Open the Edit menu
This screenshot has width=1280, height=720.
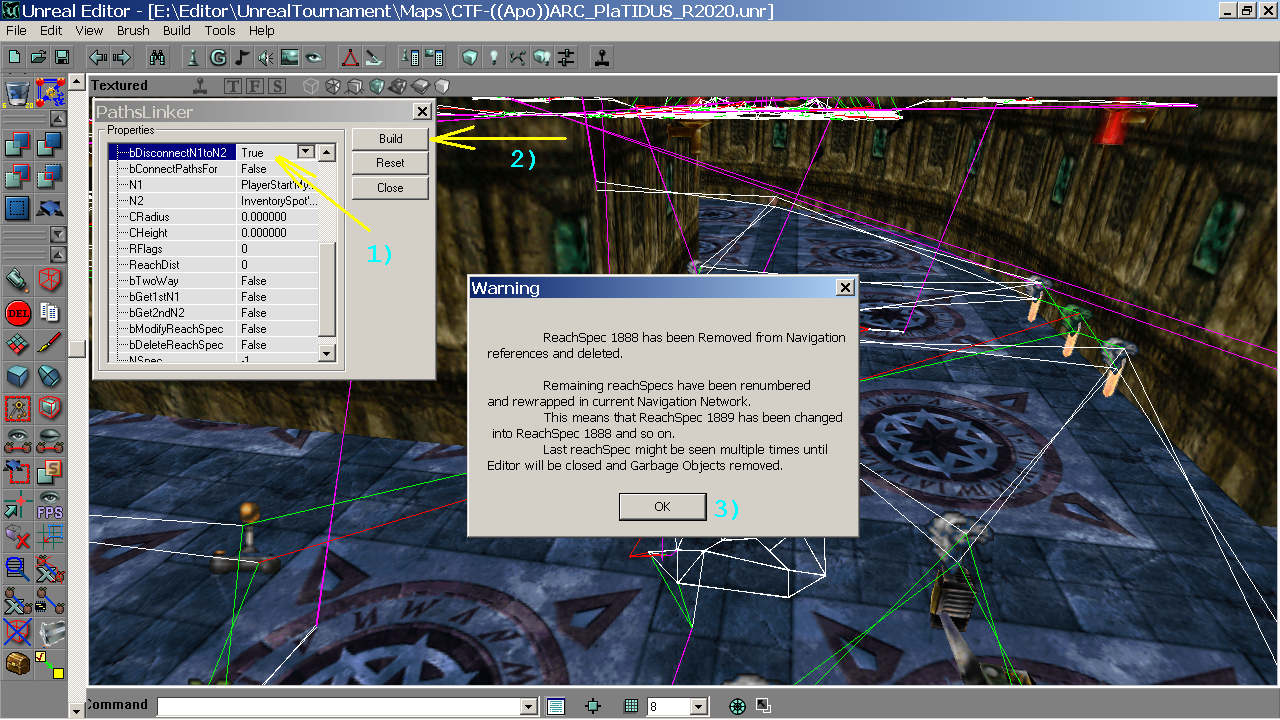pos(51,31)
